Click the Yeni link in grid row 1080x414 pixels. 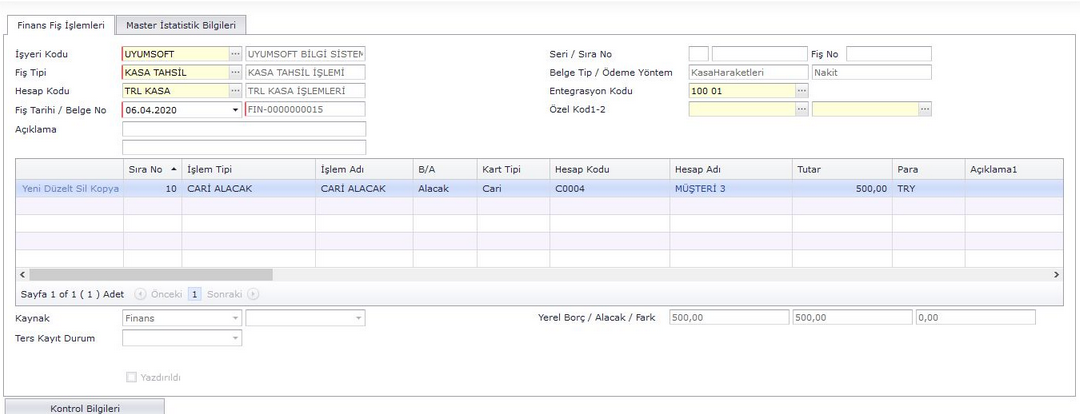(x=32, y=188)
